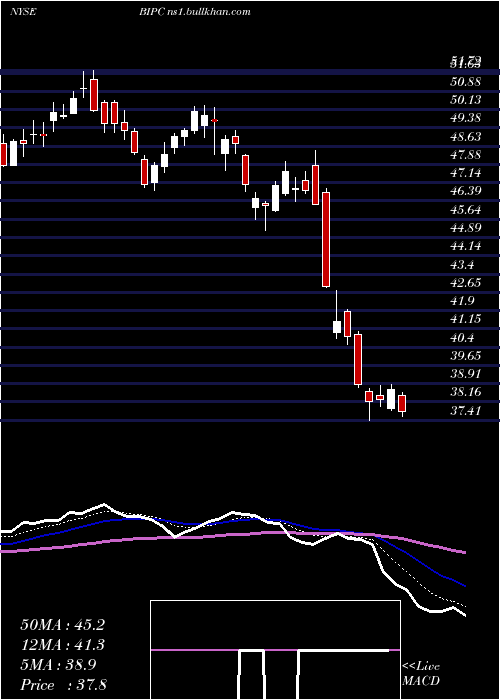Select the 47.88 price axis label
The height and width of the screenshot is (700, 500).
pyautogui.click(x=466, y=155)
